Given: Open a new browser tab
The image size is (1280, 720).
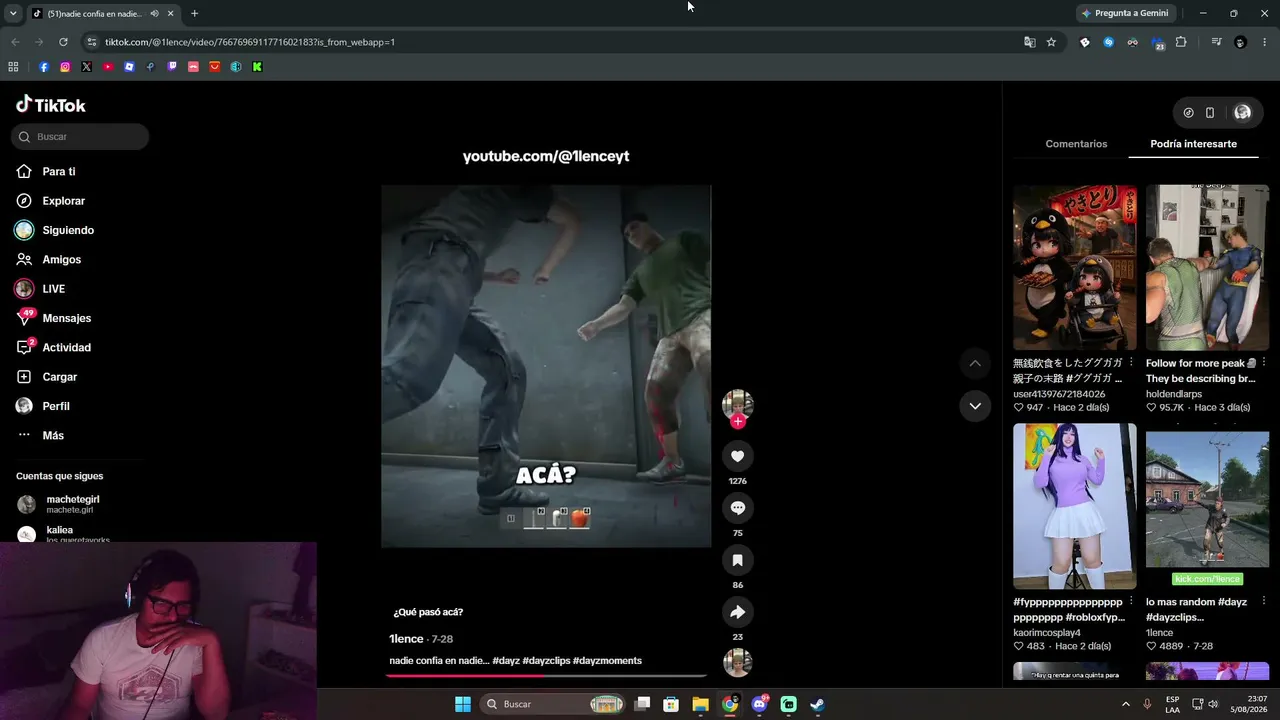Looking at the screenshot, I should [x=194, y=14].
